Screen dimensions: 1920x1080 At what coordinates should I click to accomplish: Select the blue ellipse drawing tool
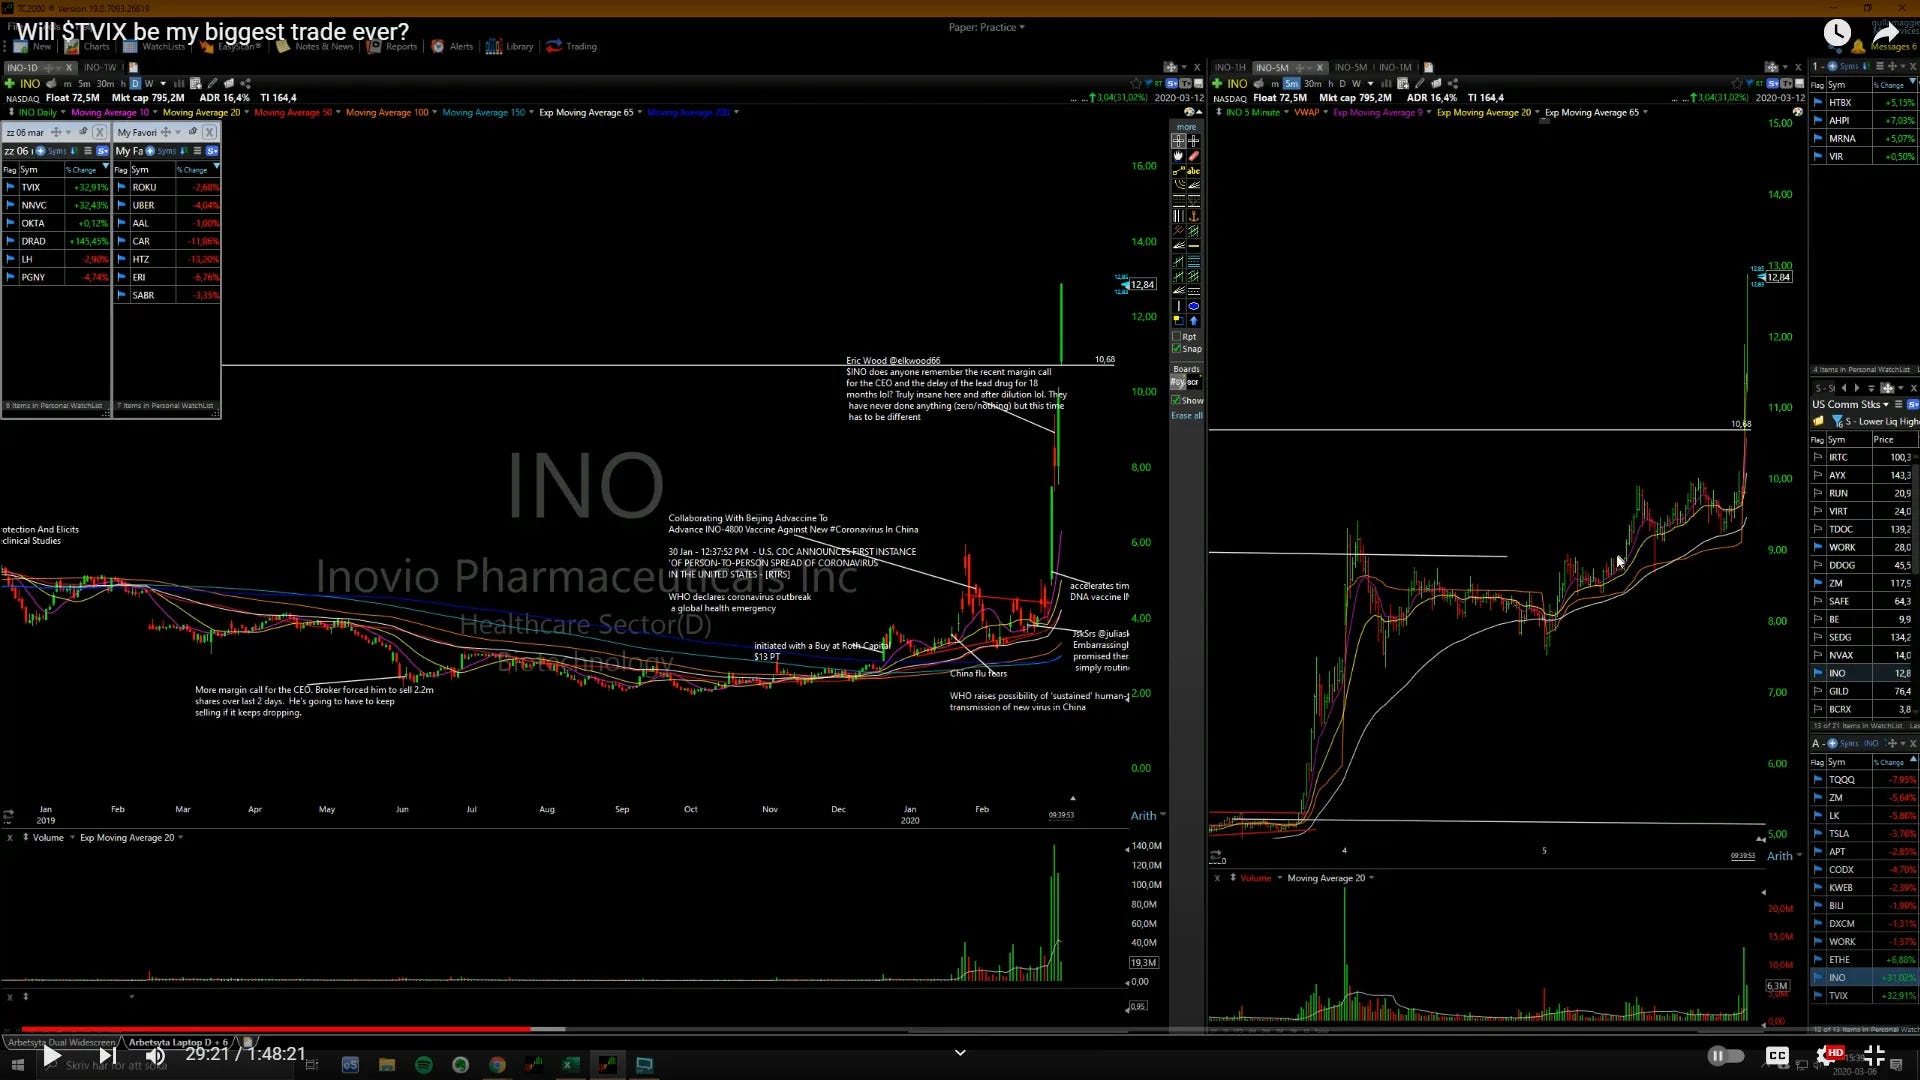[x=1193, y=306]
